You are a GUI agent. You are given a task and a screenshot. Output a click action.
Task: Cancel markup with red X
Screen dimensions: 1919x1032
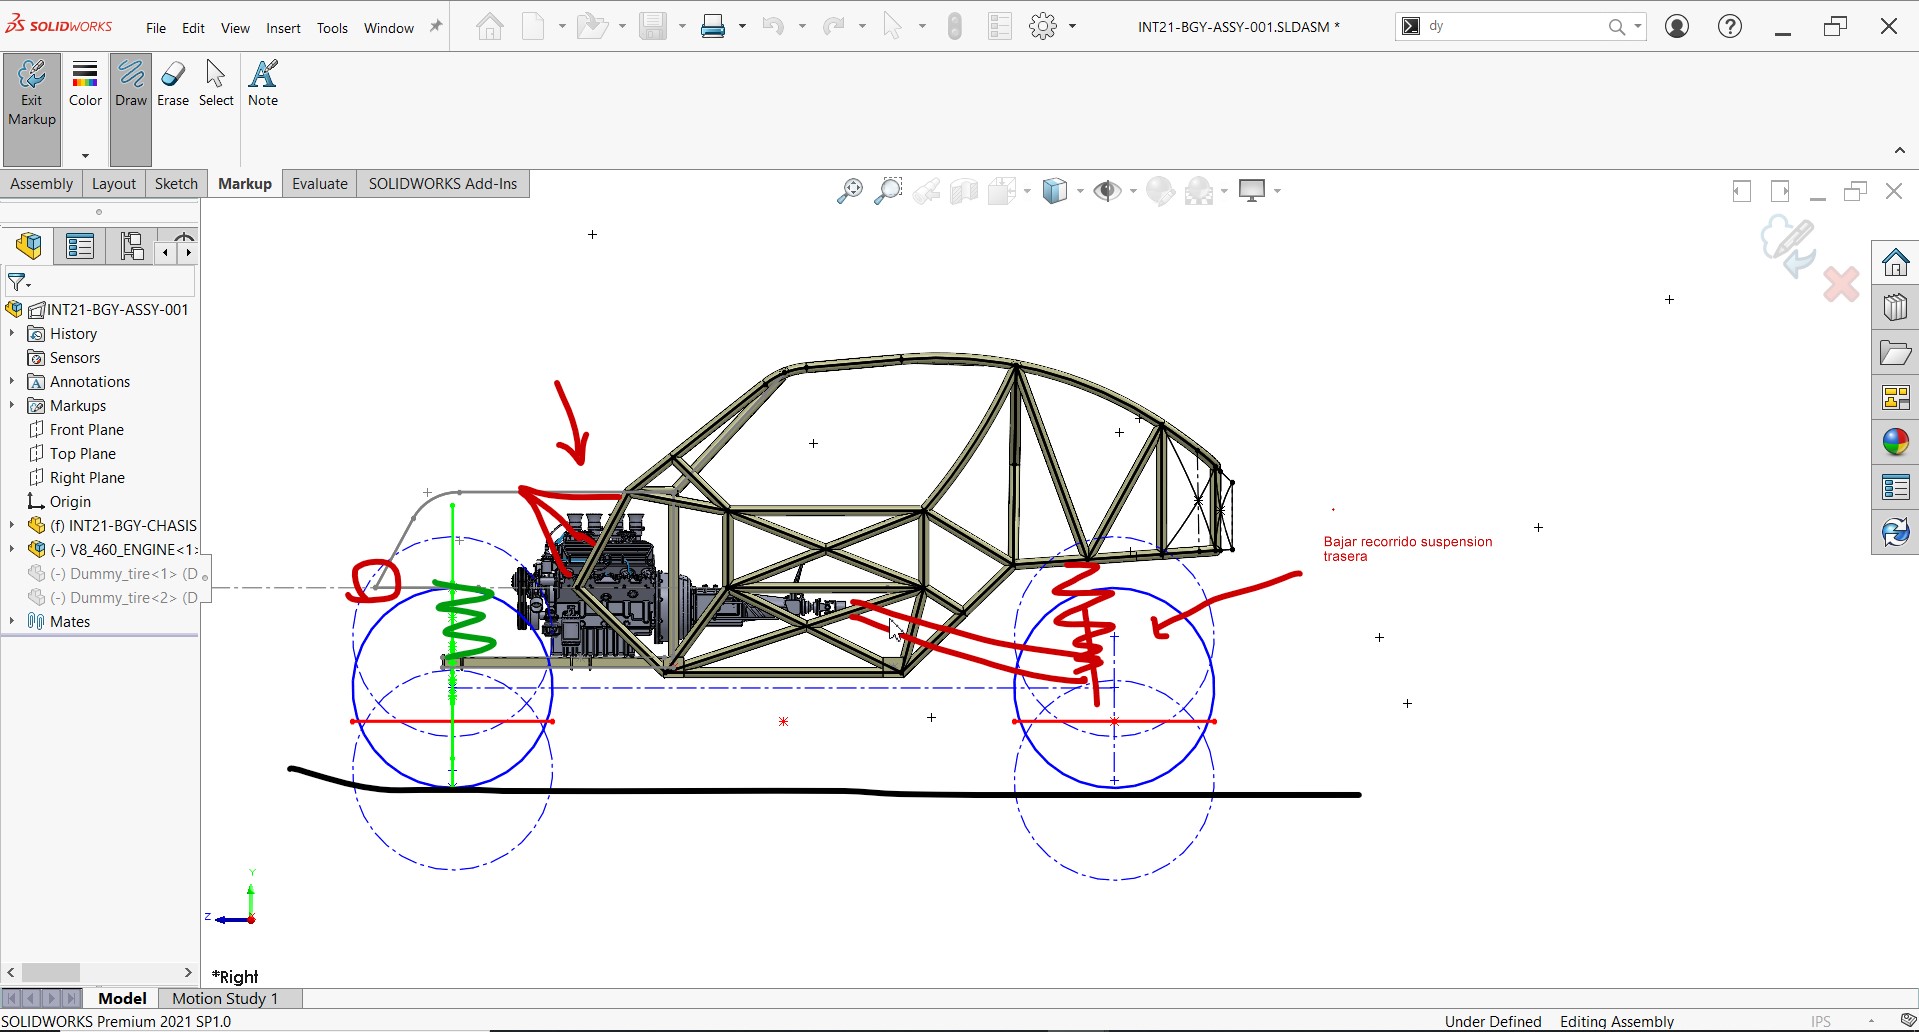(1841, 285)
